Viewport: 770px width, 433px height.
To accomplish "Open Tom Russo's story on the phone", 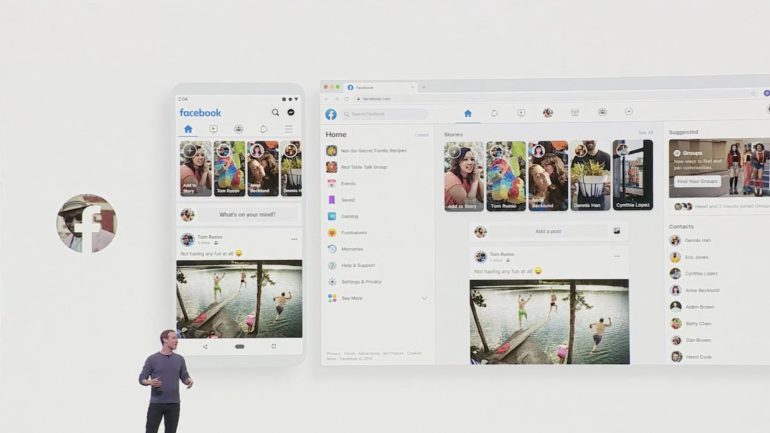I will [229, 168].
